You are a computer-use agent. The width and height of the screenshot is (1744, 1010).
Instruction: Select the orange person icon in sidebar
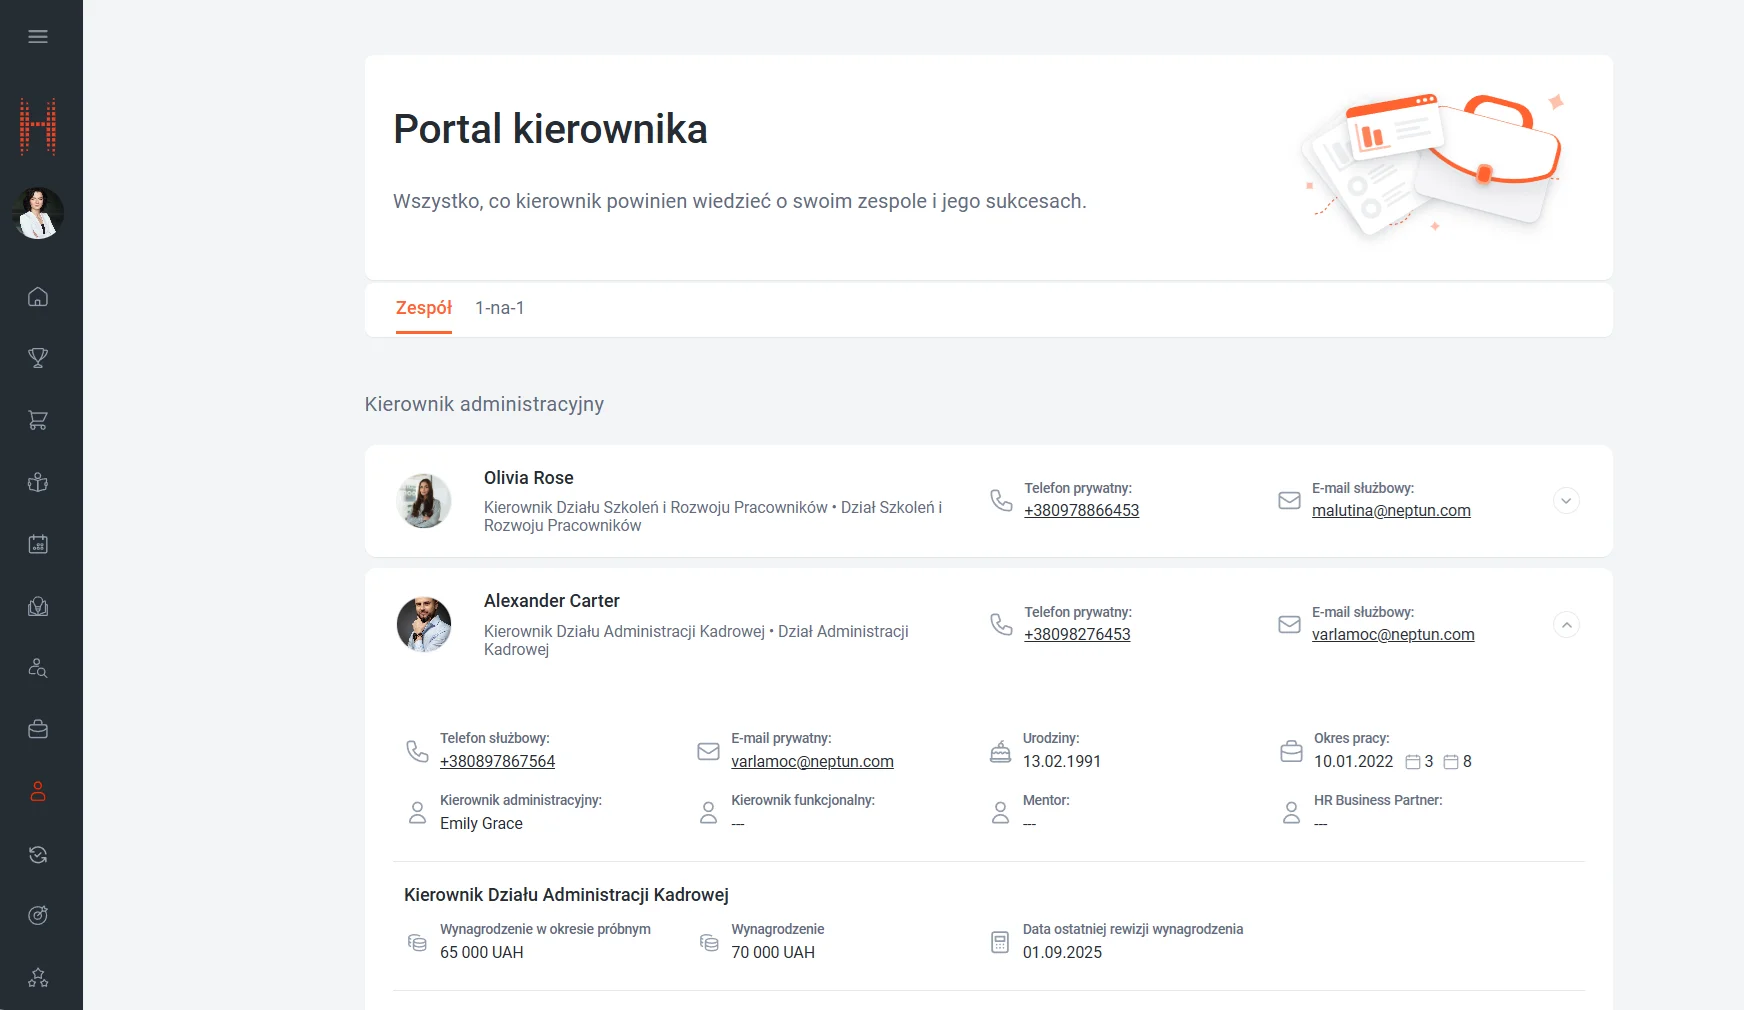38,792
